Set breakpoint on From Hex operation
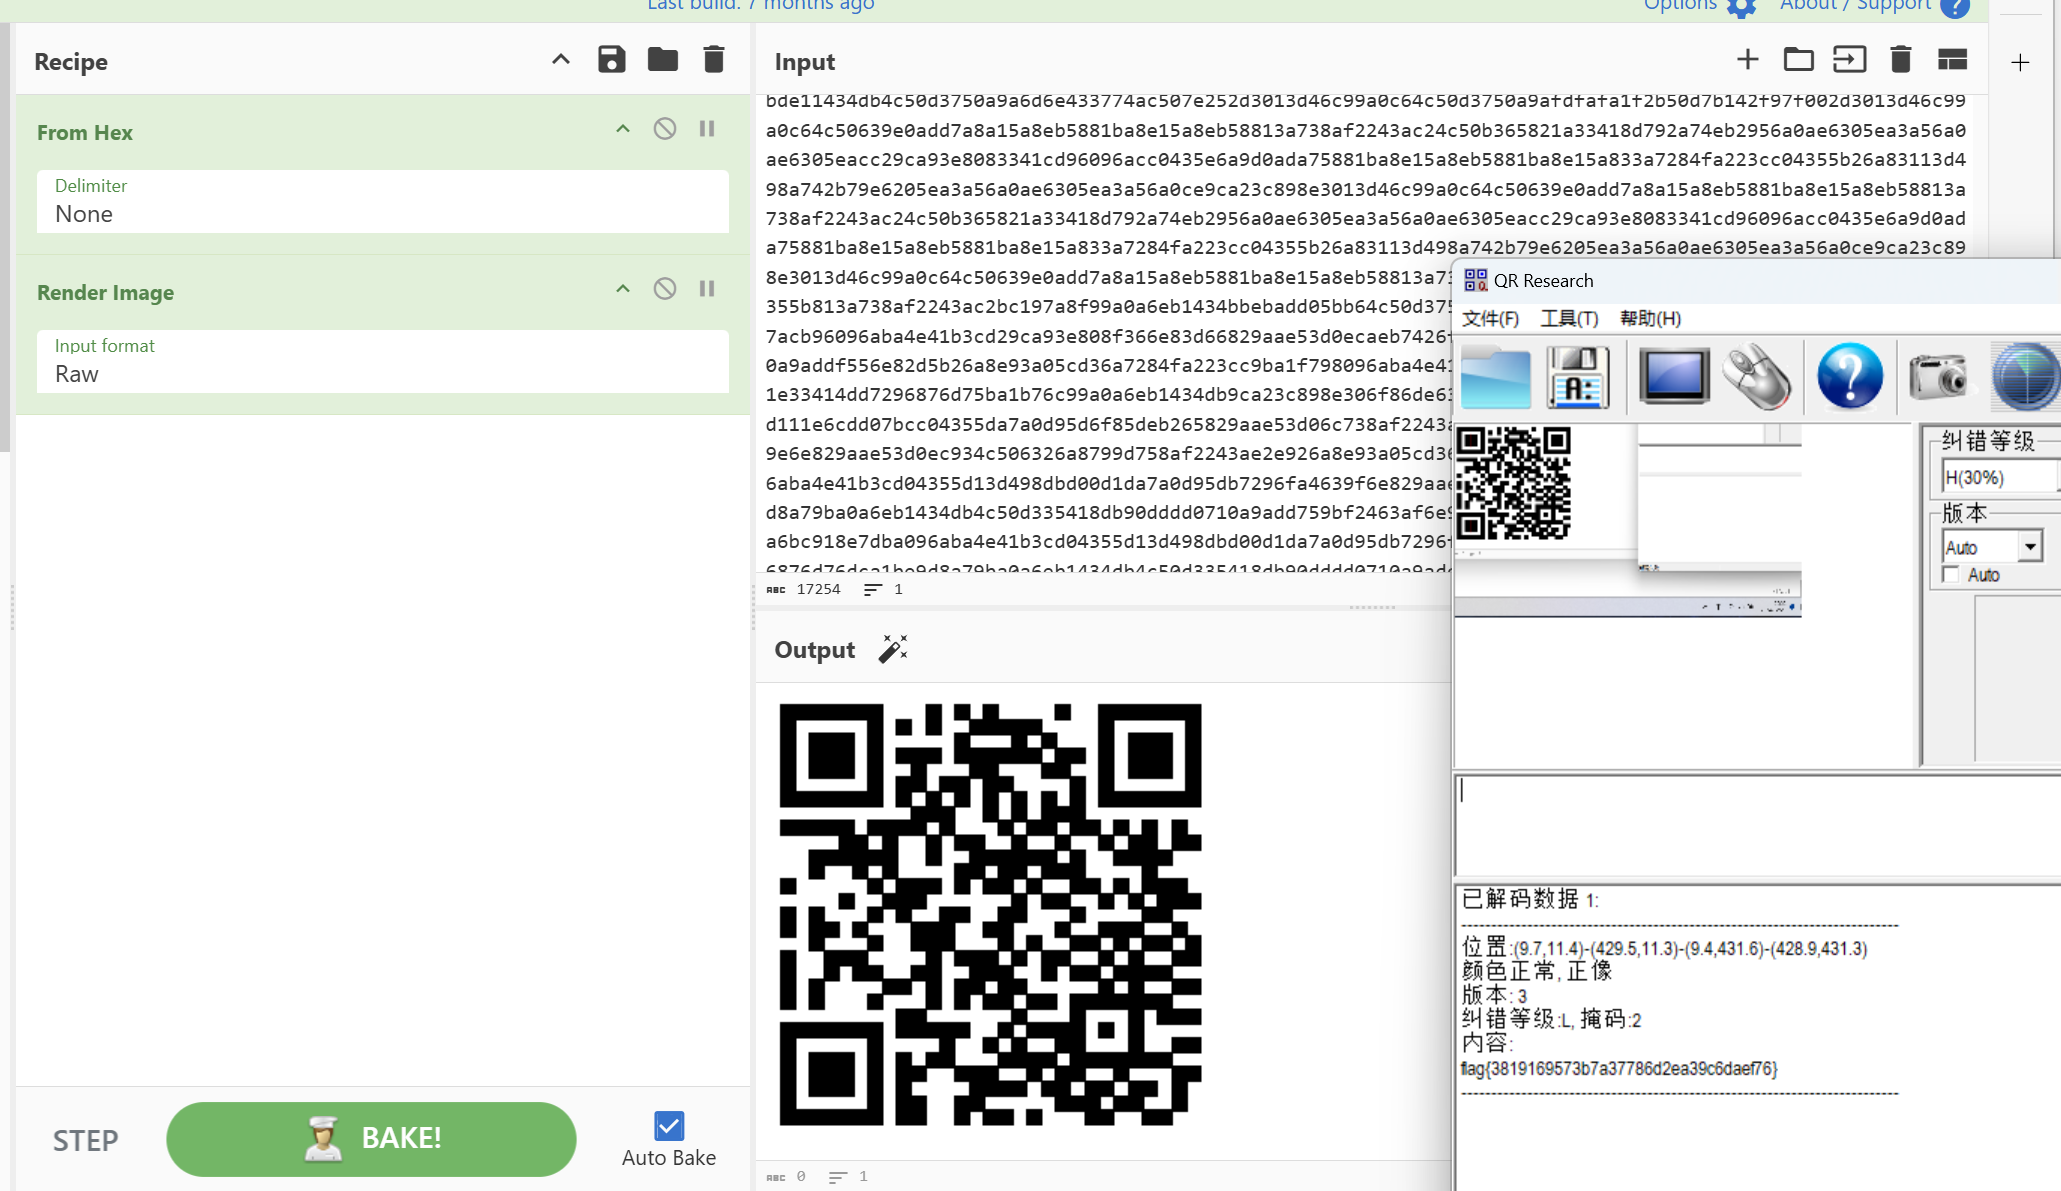 [x=707, y=129]
